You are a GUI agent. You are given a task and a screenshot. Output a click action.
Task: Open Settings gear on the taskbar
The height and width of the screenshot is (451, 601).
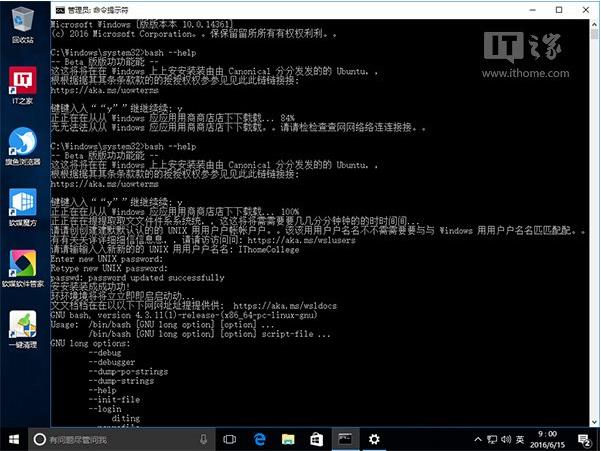point(374,439)
